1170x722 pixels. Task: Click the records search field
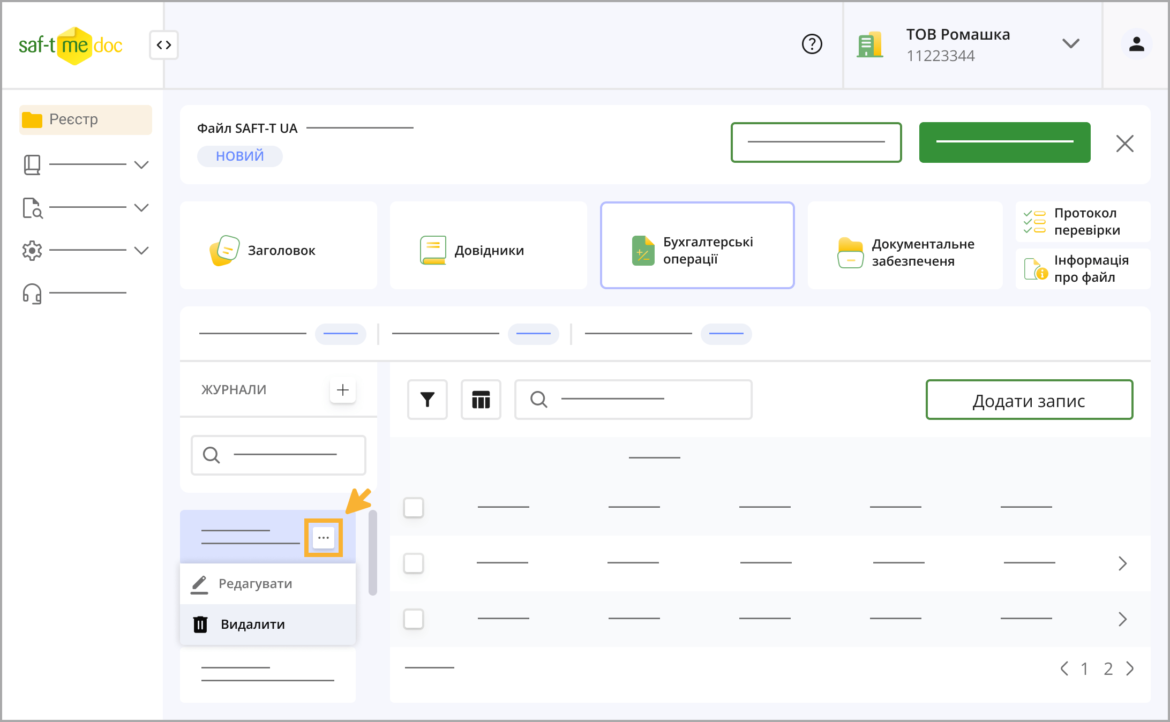point(633,400)
